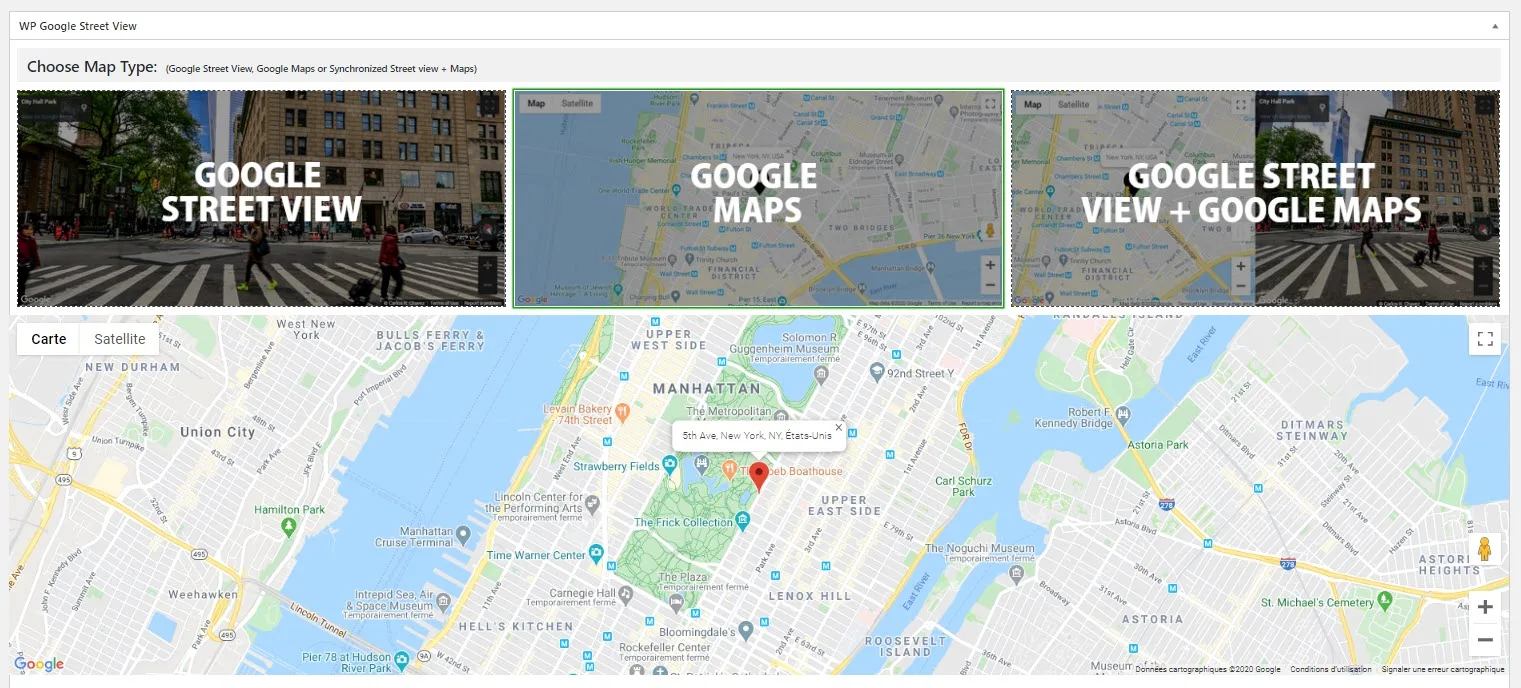
Task: Click the minus zoom icon in the Google Maps thumbnail
Action: click(x=989, y=286)
